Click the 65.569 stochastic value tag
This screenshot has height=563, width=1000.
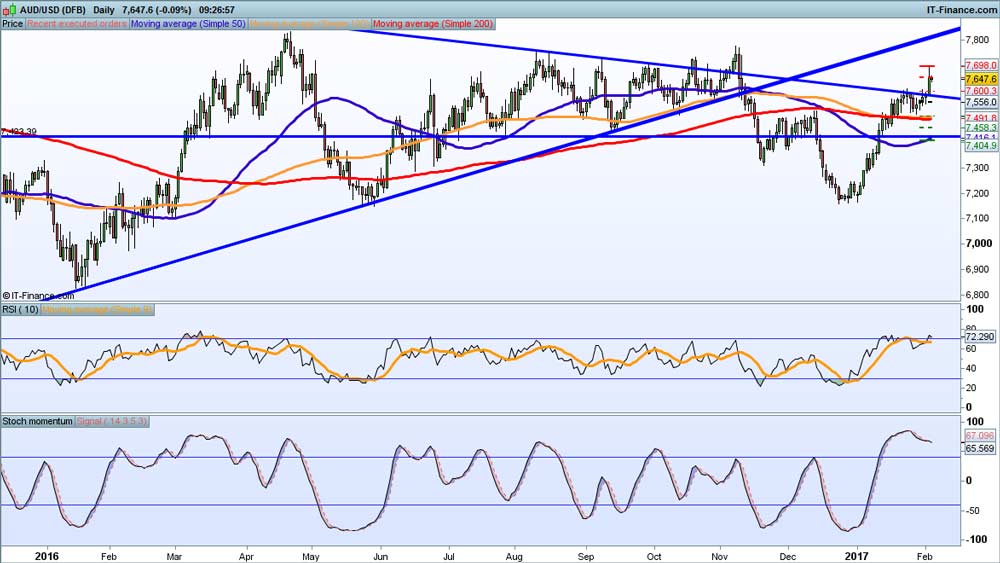click(x=980, y=449)
